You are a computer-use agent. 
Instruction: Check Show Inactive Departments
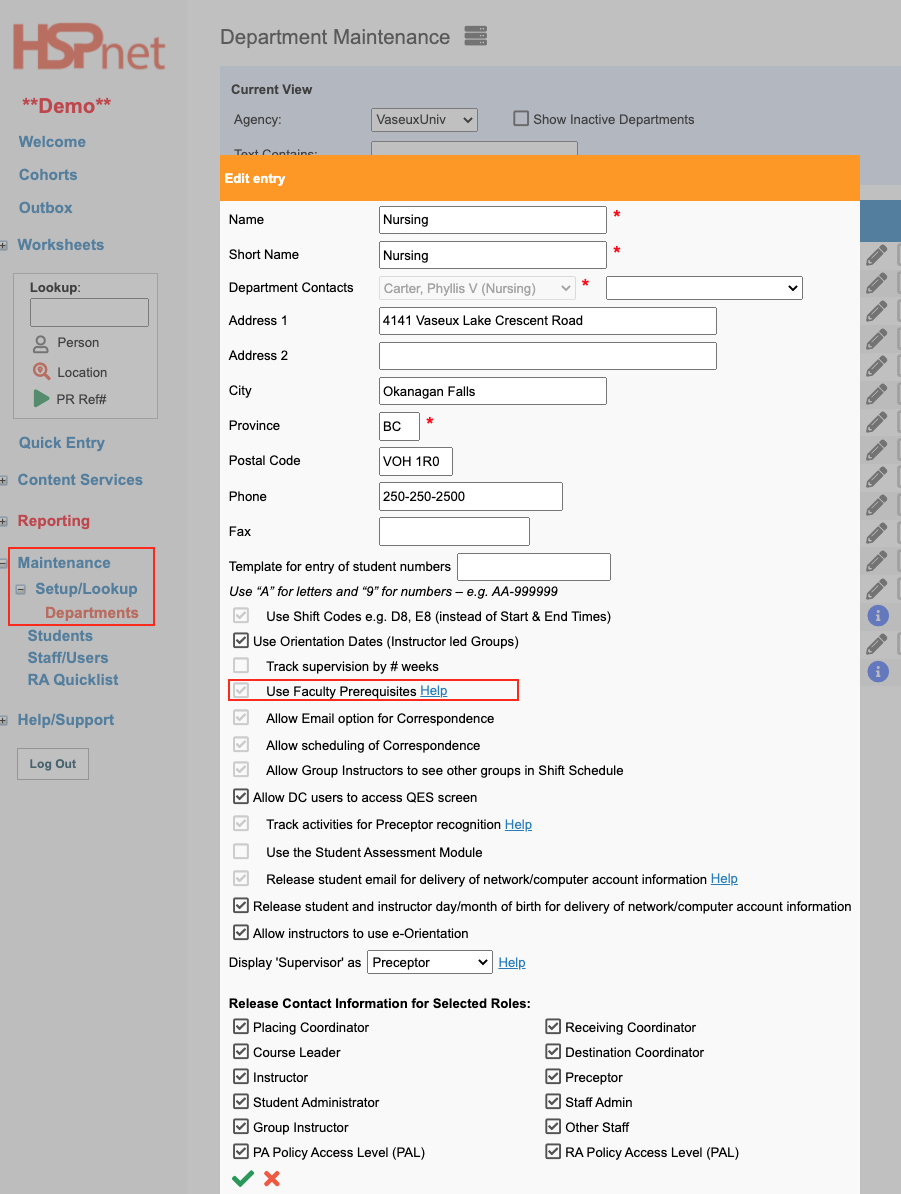[x=521, y=119]
